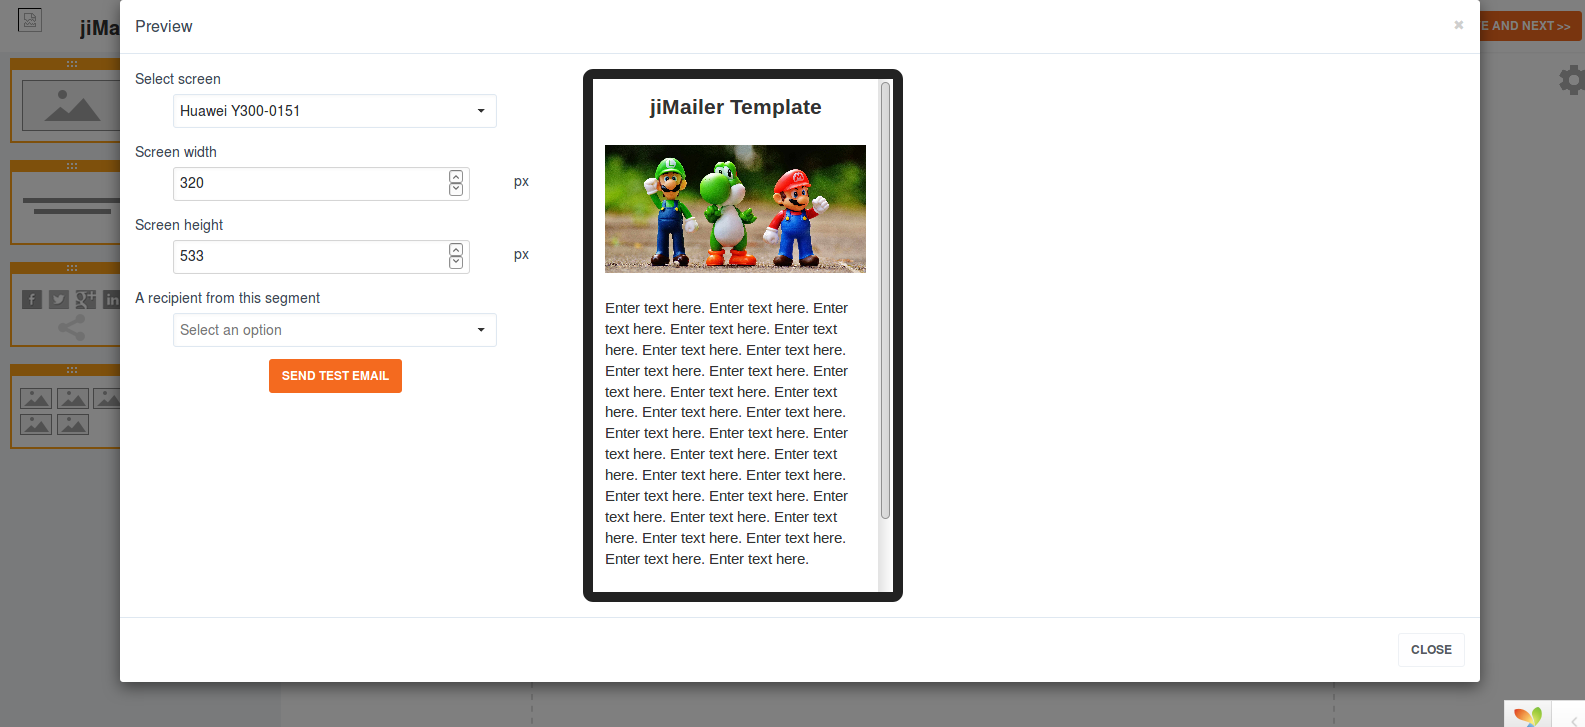Increase screen width with the up stepper
Screen dimensions: 1585x727
456,177
